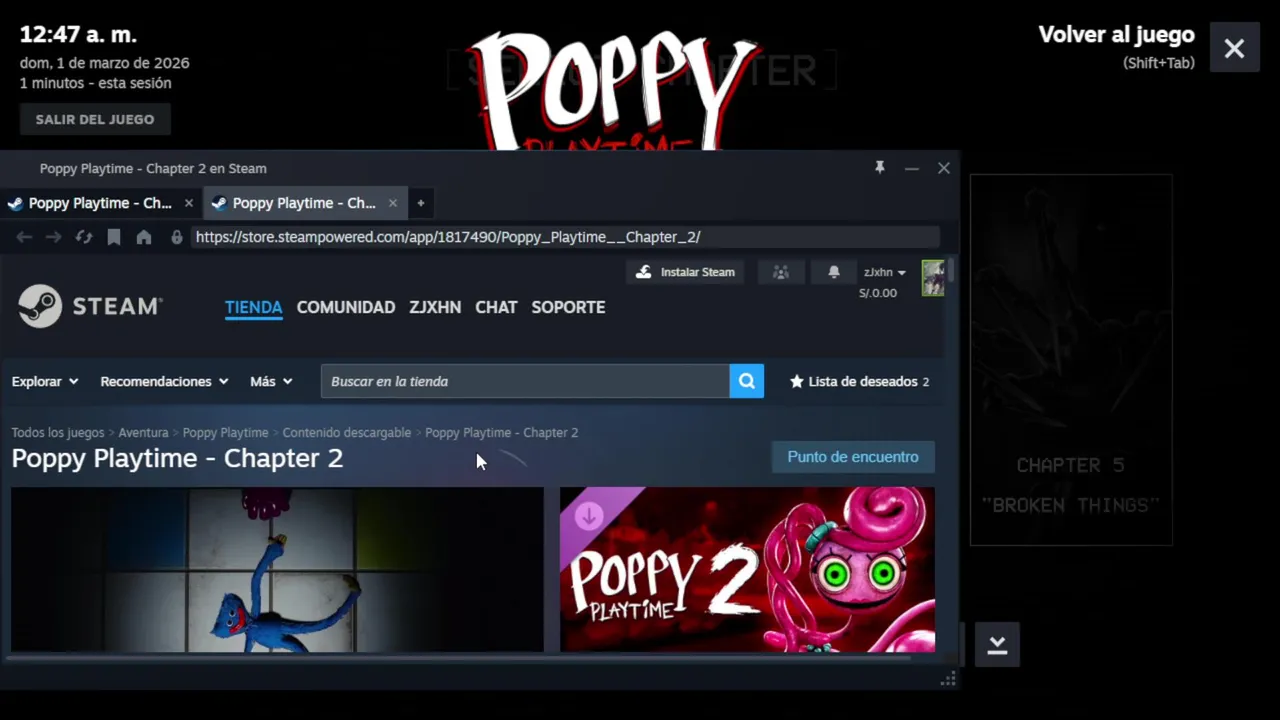Open the ZJXHN profile menu
Viewport: 1280px width, 720px height.
point(435,307)
